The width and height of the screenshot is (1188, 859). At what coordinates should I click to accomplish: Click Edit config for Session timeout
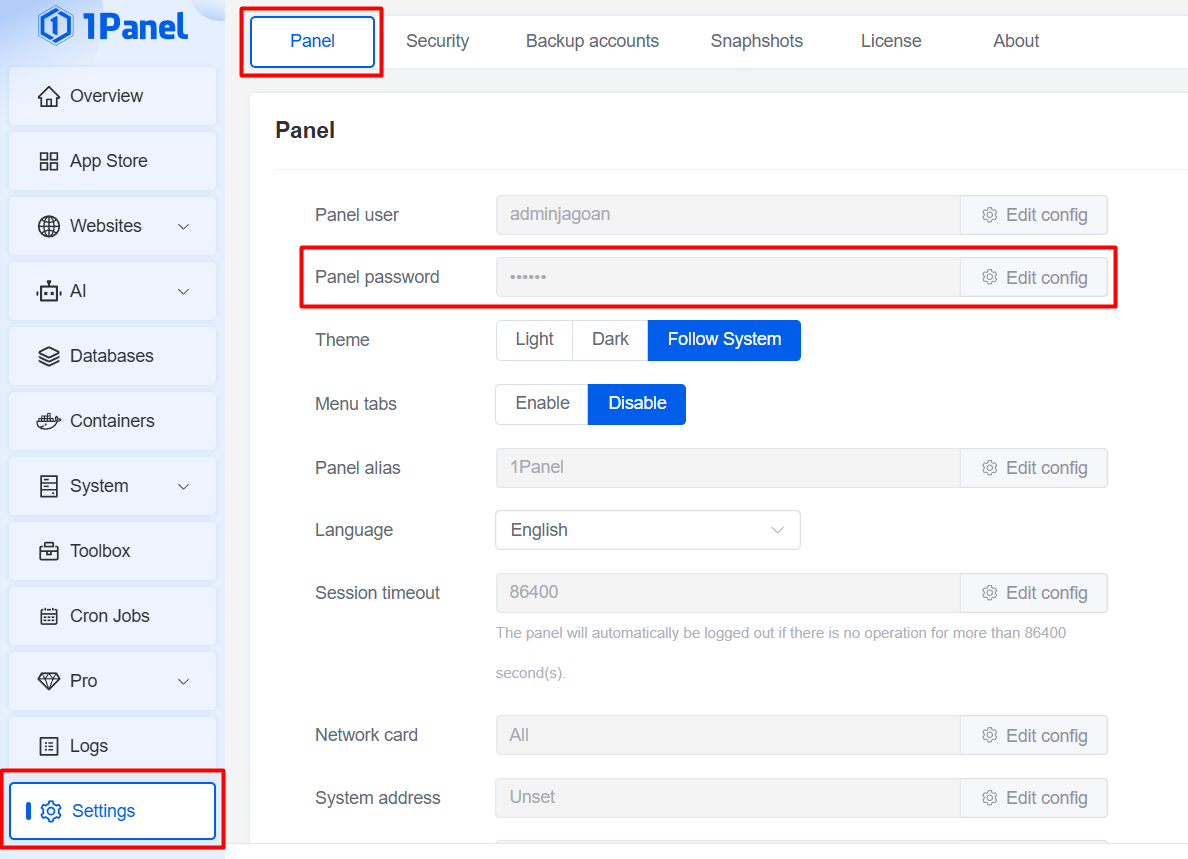point(1034,593)
